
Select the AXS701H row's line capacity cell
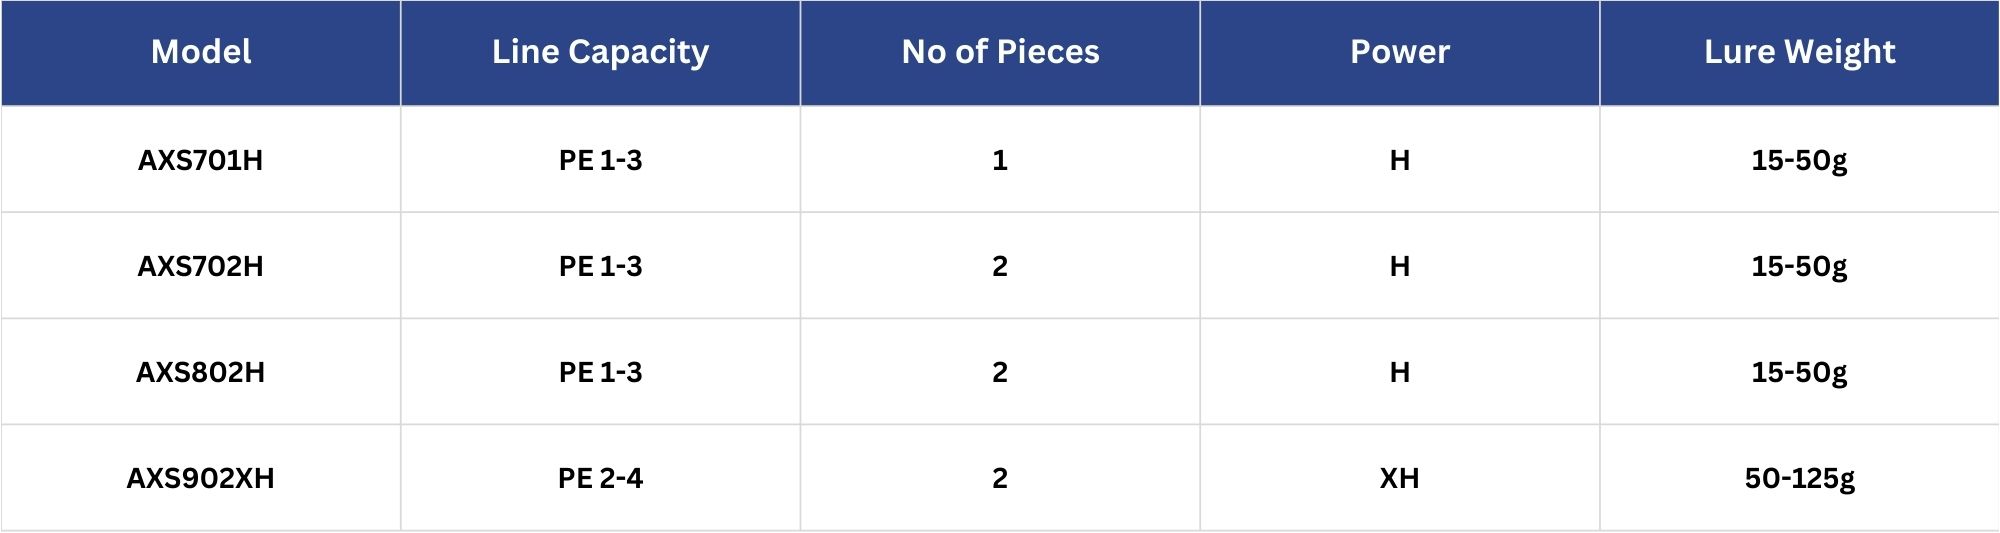(x=600, y=160)
